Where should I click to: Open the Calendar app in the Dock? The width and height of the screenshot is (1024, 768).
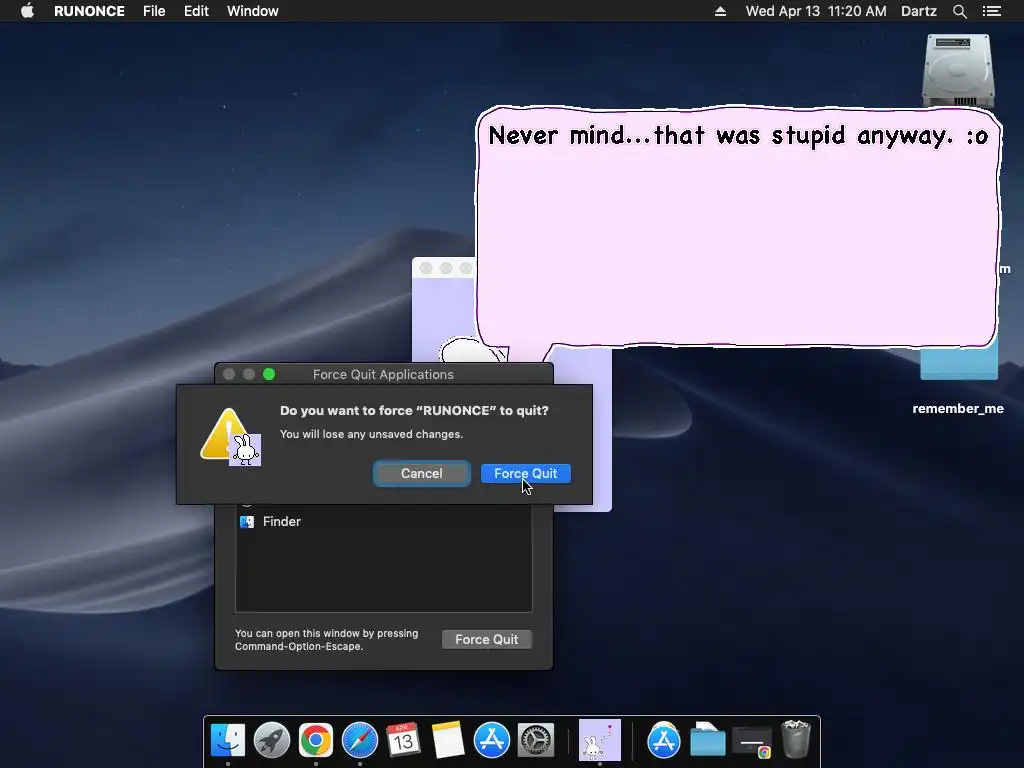pyautogui.click(x=403, y=741)
